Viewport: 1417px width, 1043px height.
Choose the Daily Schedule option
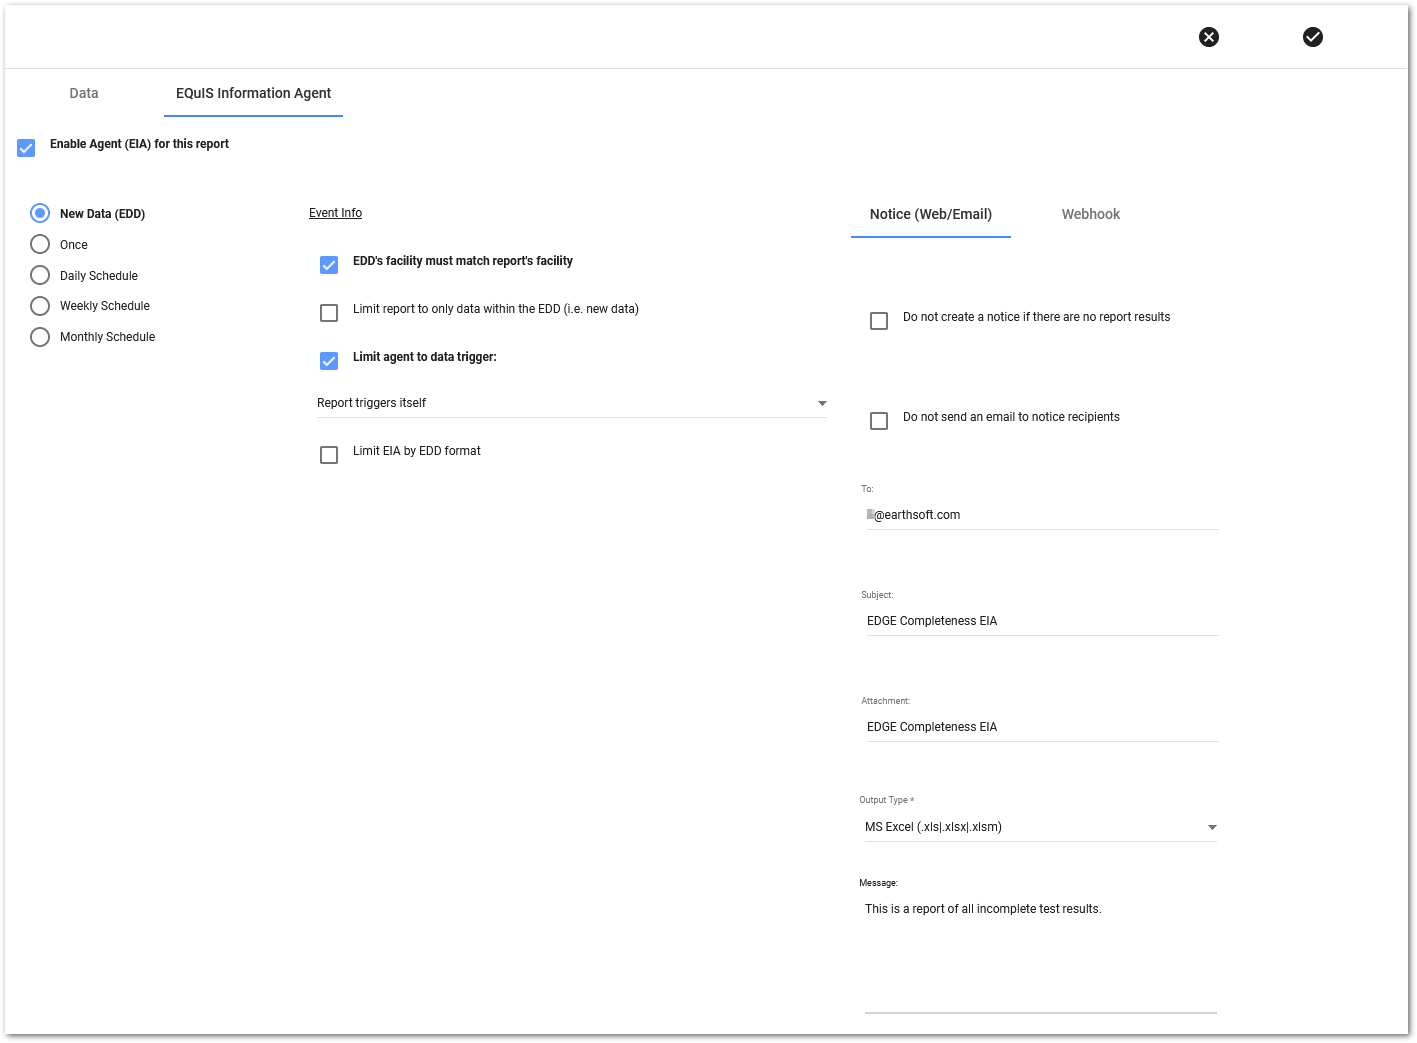[40, 275]
